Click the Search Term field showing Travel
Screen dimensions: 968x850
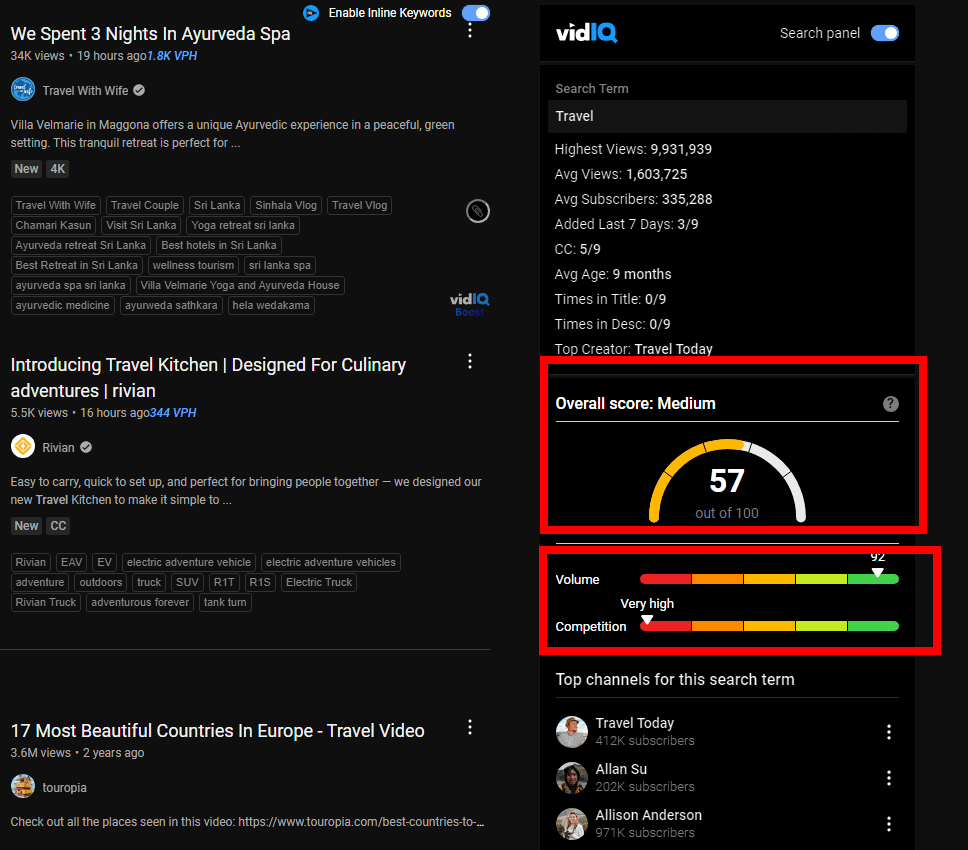click(x=727, y=116)
